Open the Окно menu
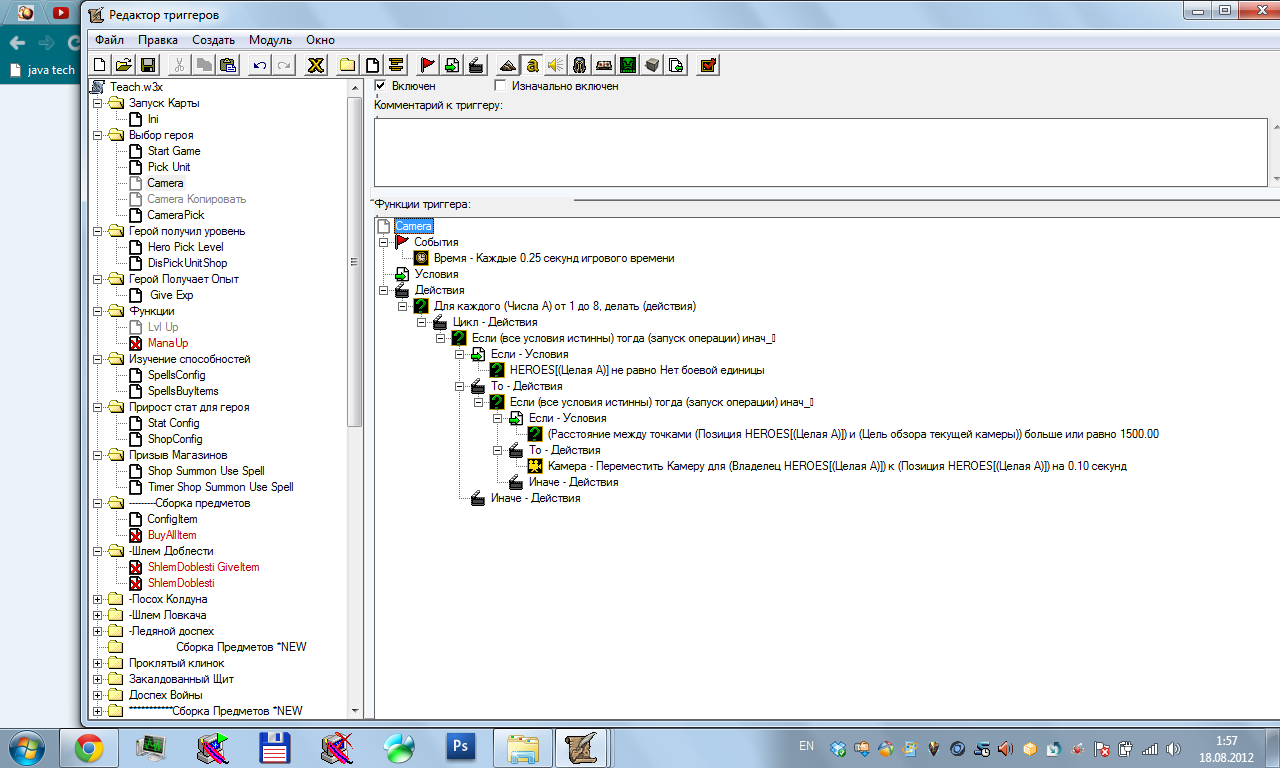 [320, 40]
